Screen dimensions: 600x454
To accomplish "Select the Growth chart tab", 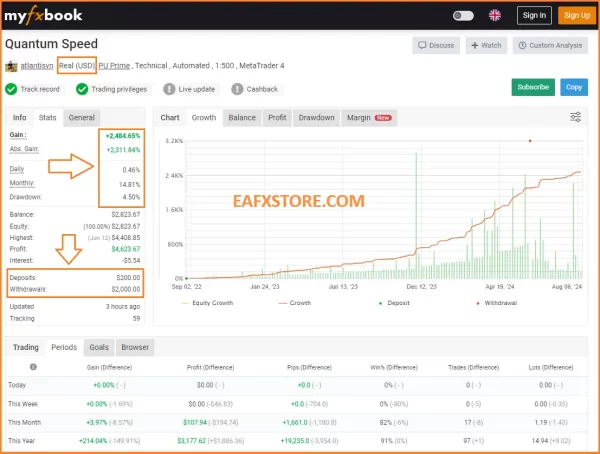I will [x=204, y=118].
